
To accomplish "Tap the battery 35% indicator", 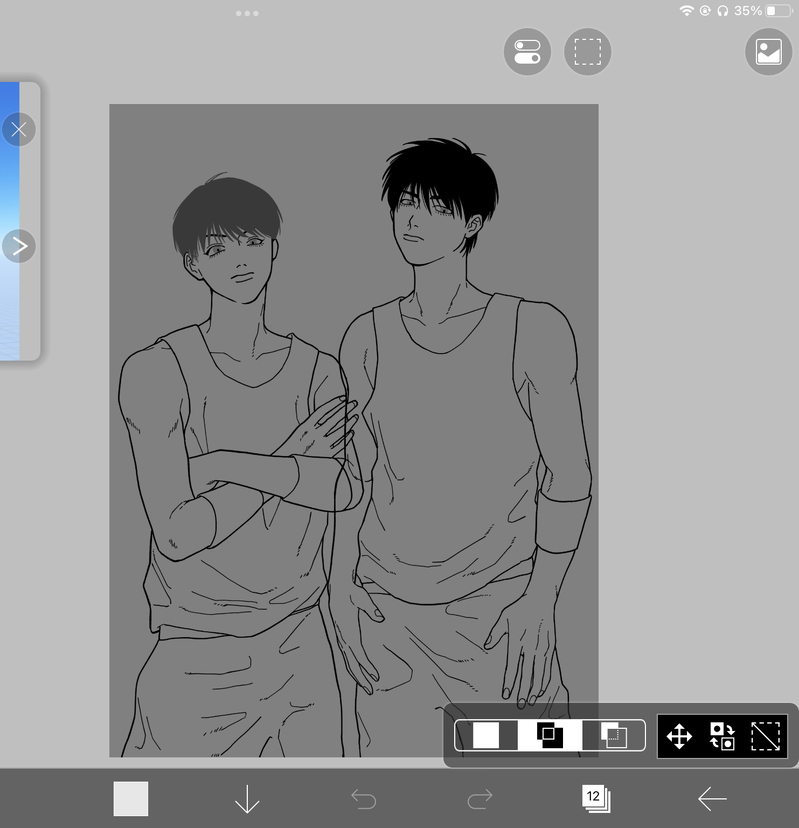I will (x=764, y=11).
